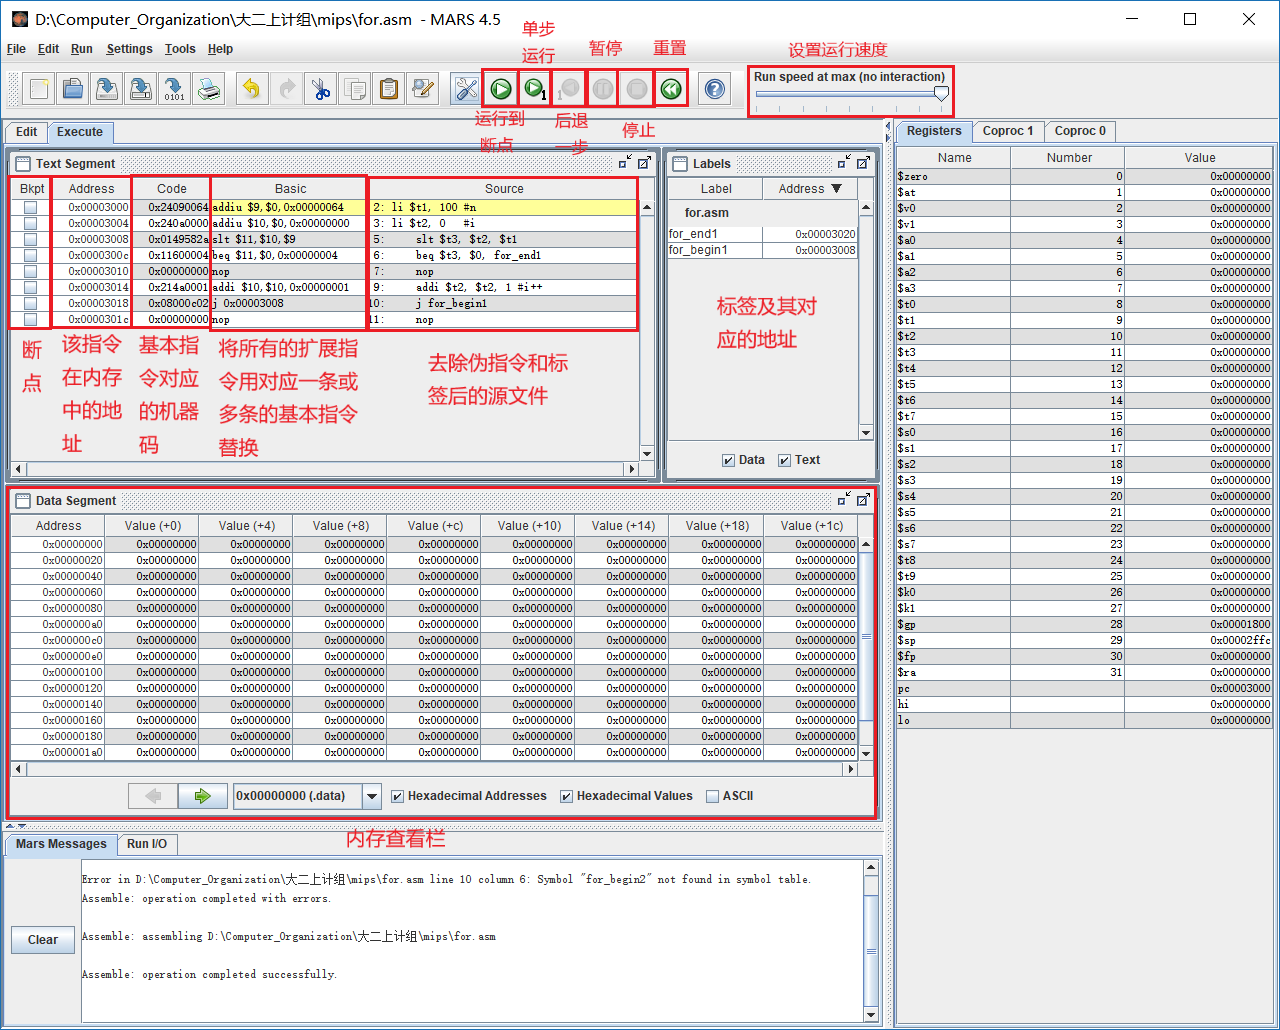Open the Run menu
This screenshot has height=1030, width=1280.
click(82, 49)
